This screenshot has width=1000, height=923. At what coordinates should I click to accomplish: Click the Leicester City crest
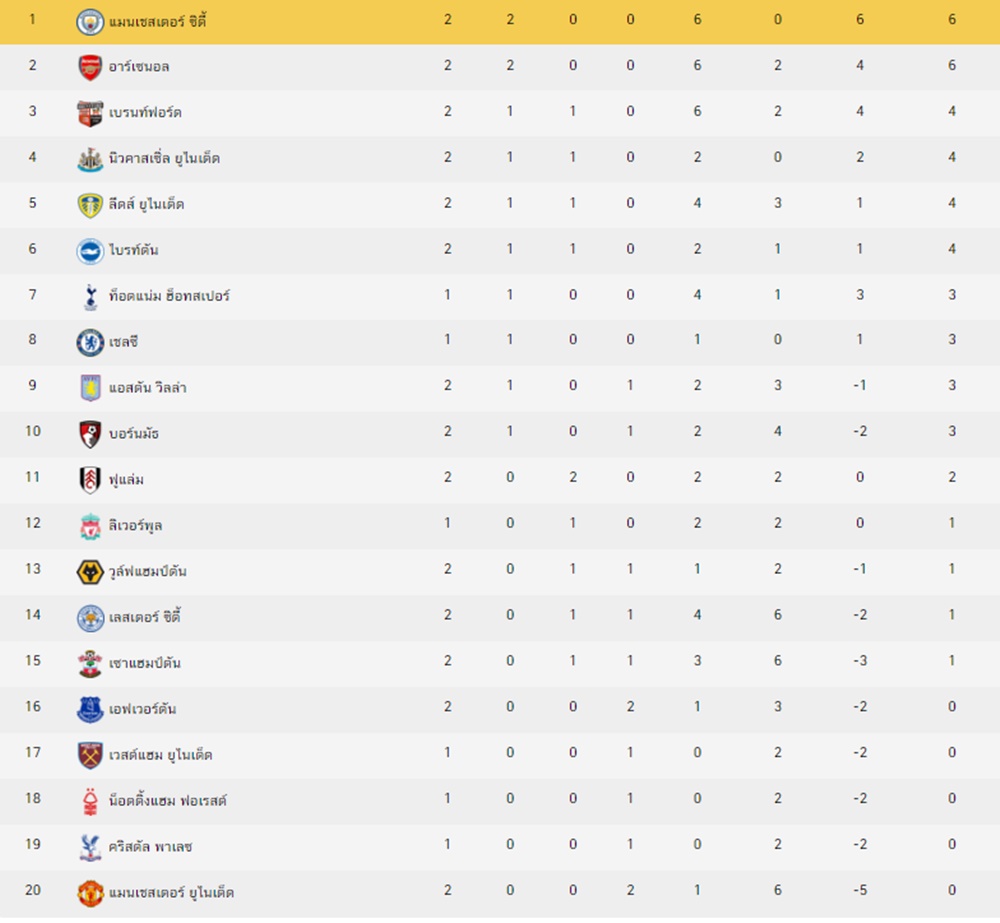(x=90, y=618)
